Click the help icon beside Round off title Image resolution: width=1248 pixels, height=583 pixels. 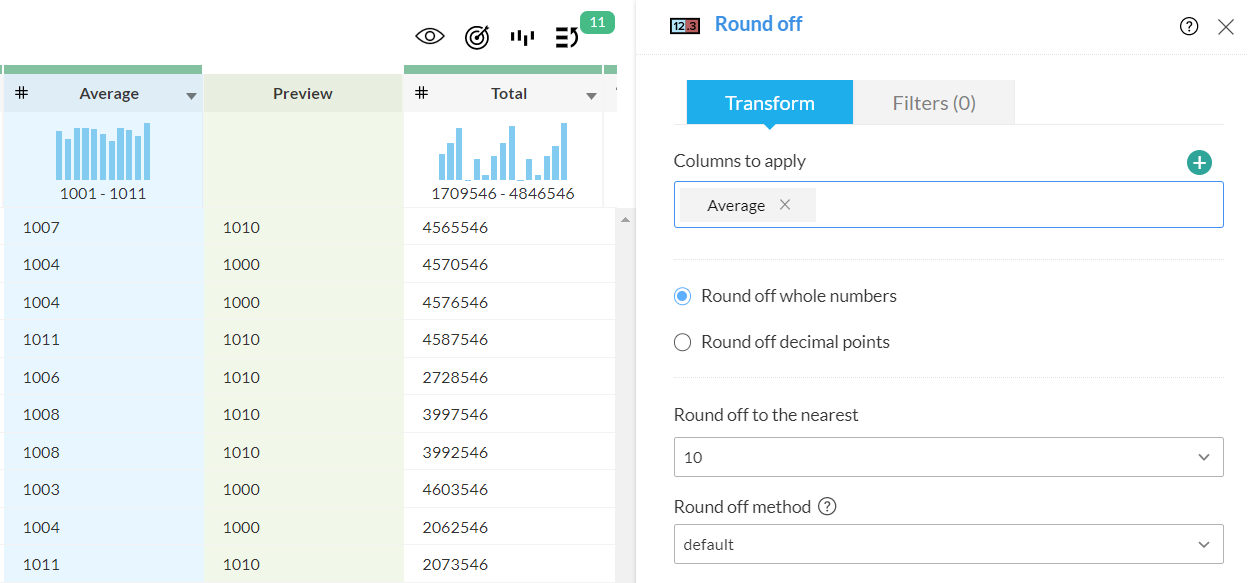(1189, 27)
